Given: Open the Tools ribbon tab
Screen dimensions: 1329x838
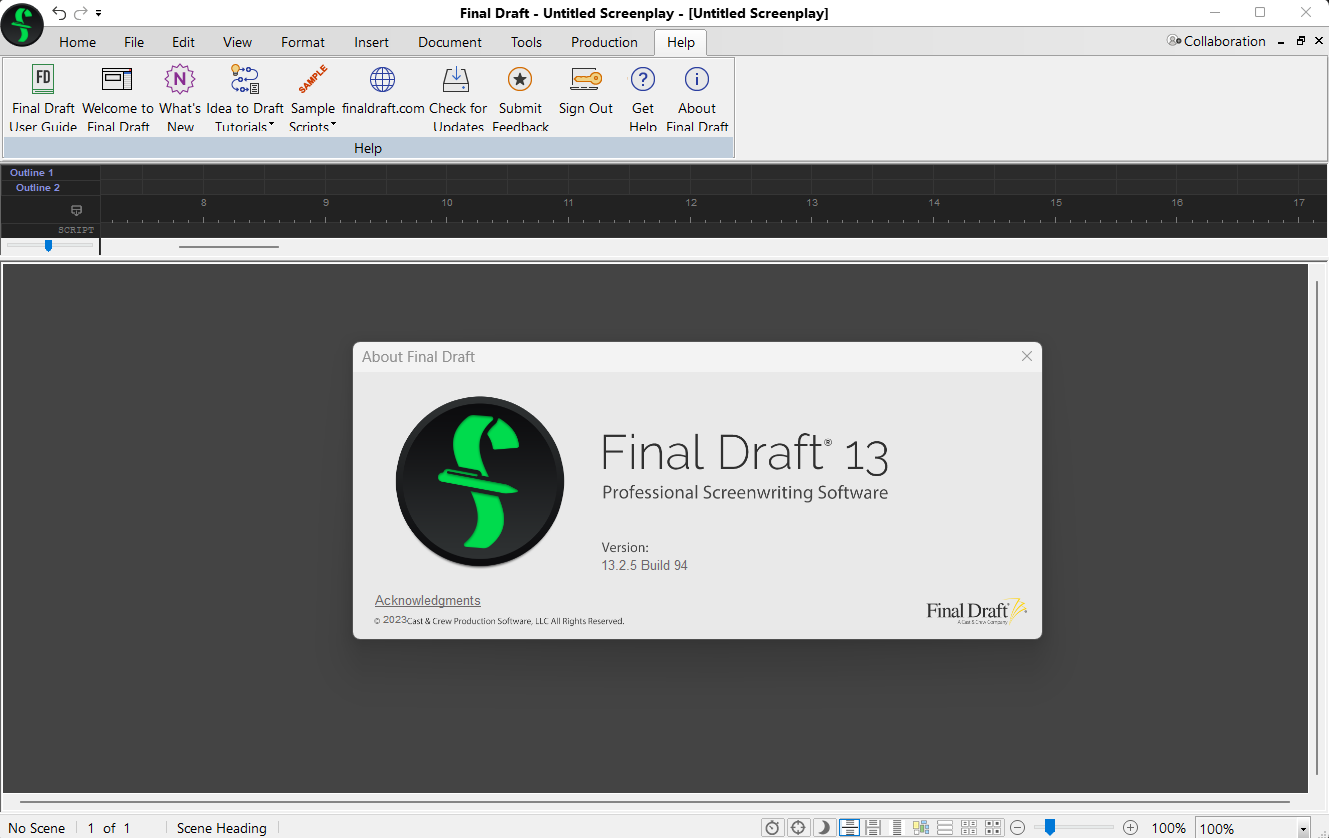Looking at the screenshot, I should [x=526, y=42].
